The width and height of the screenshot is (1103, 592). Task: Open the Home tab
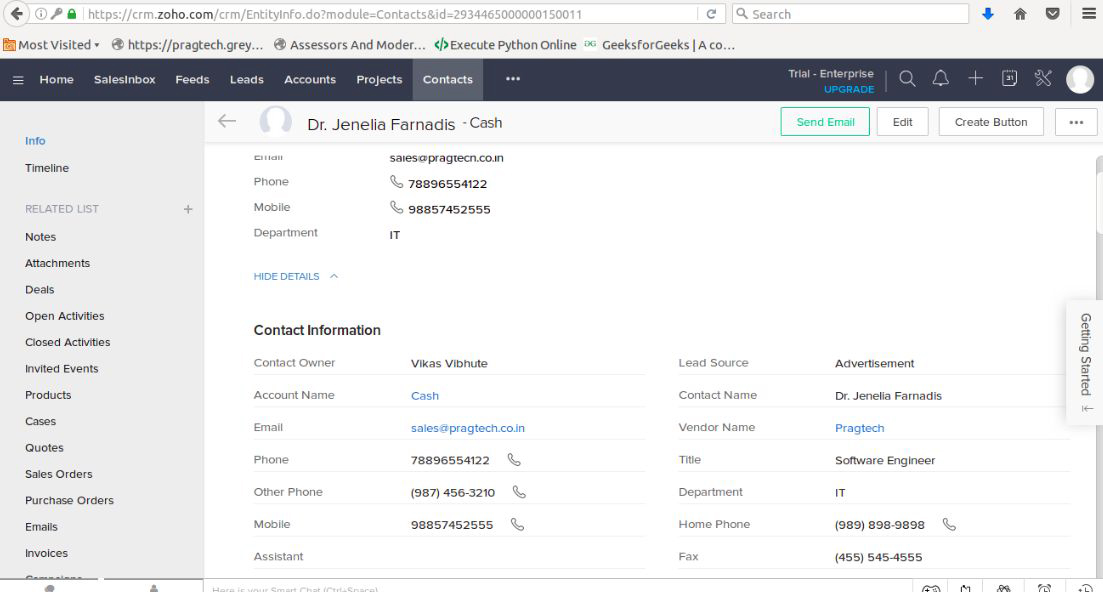[56, 79]
